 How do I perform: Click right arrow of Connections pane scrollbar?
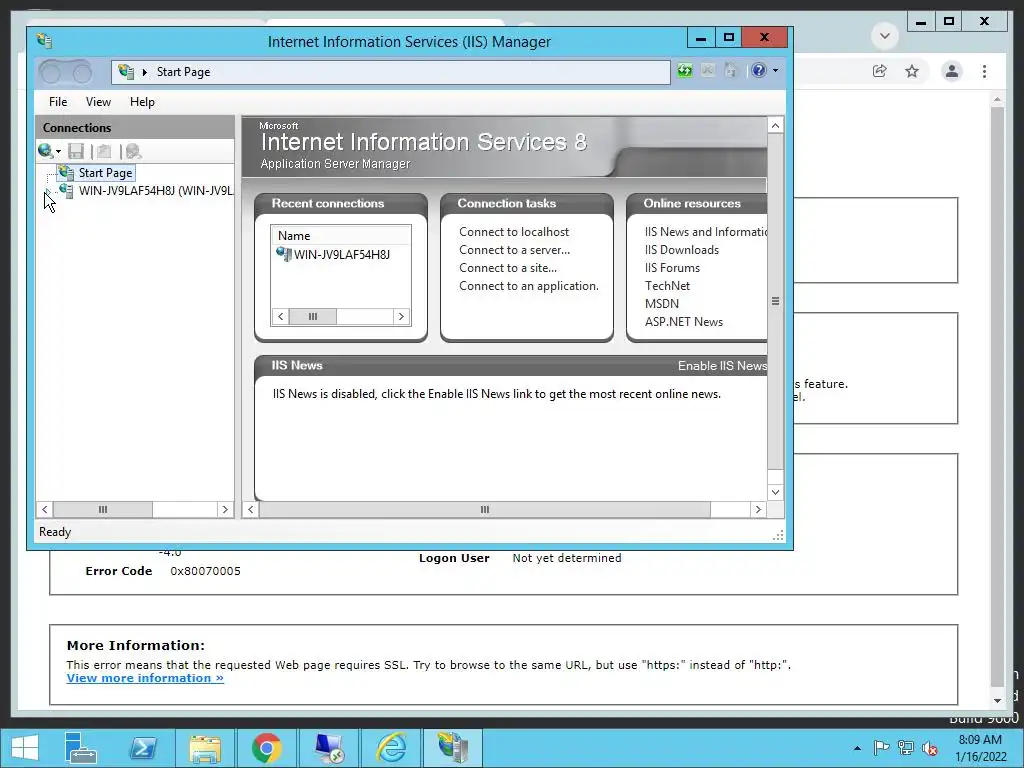[x=225, y=509]
